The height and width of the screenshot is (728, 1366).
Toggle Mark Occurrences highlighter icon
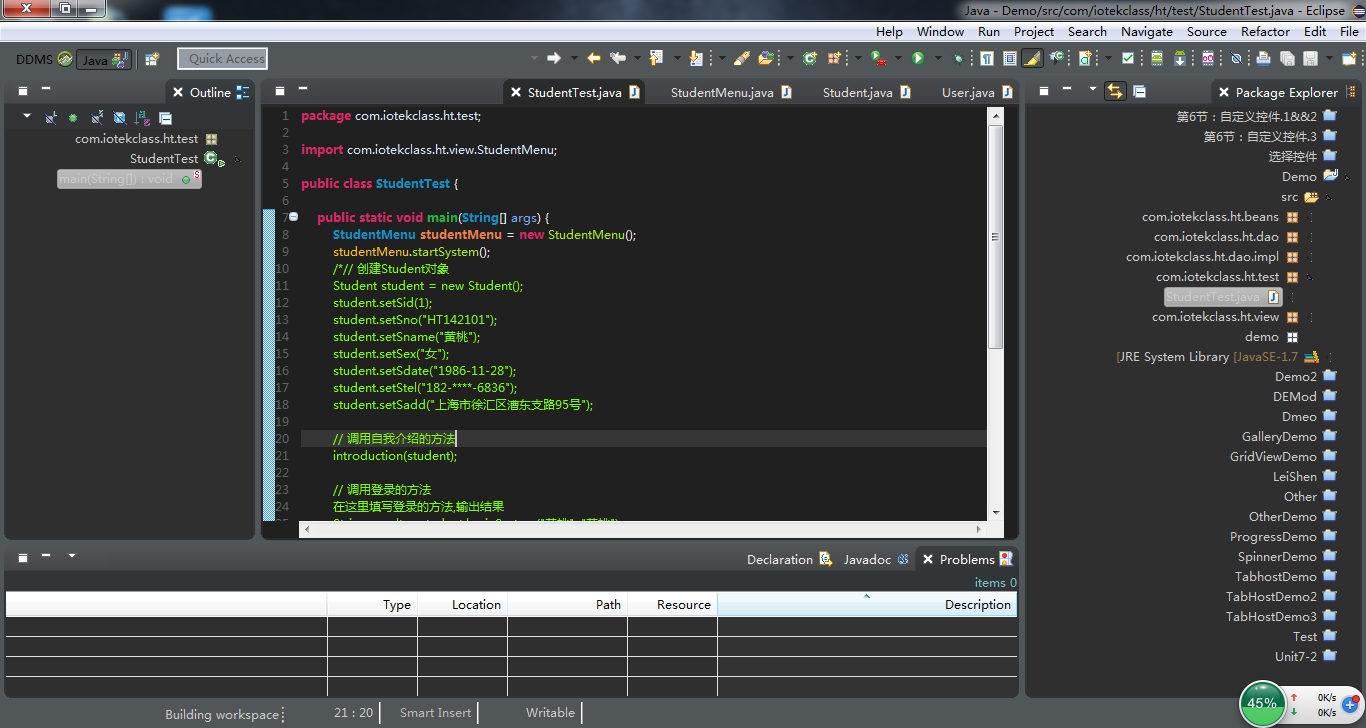click(x=1033, y=59)
